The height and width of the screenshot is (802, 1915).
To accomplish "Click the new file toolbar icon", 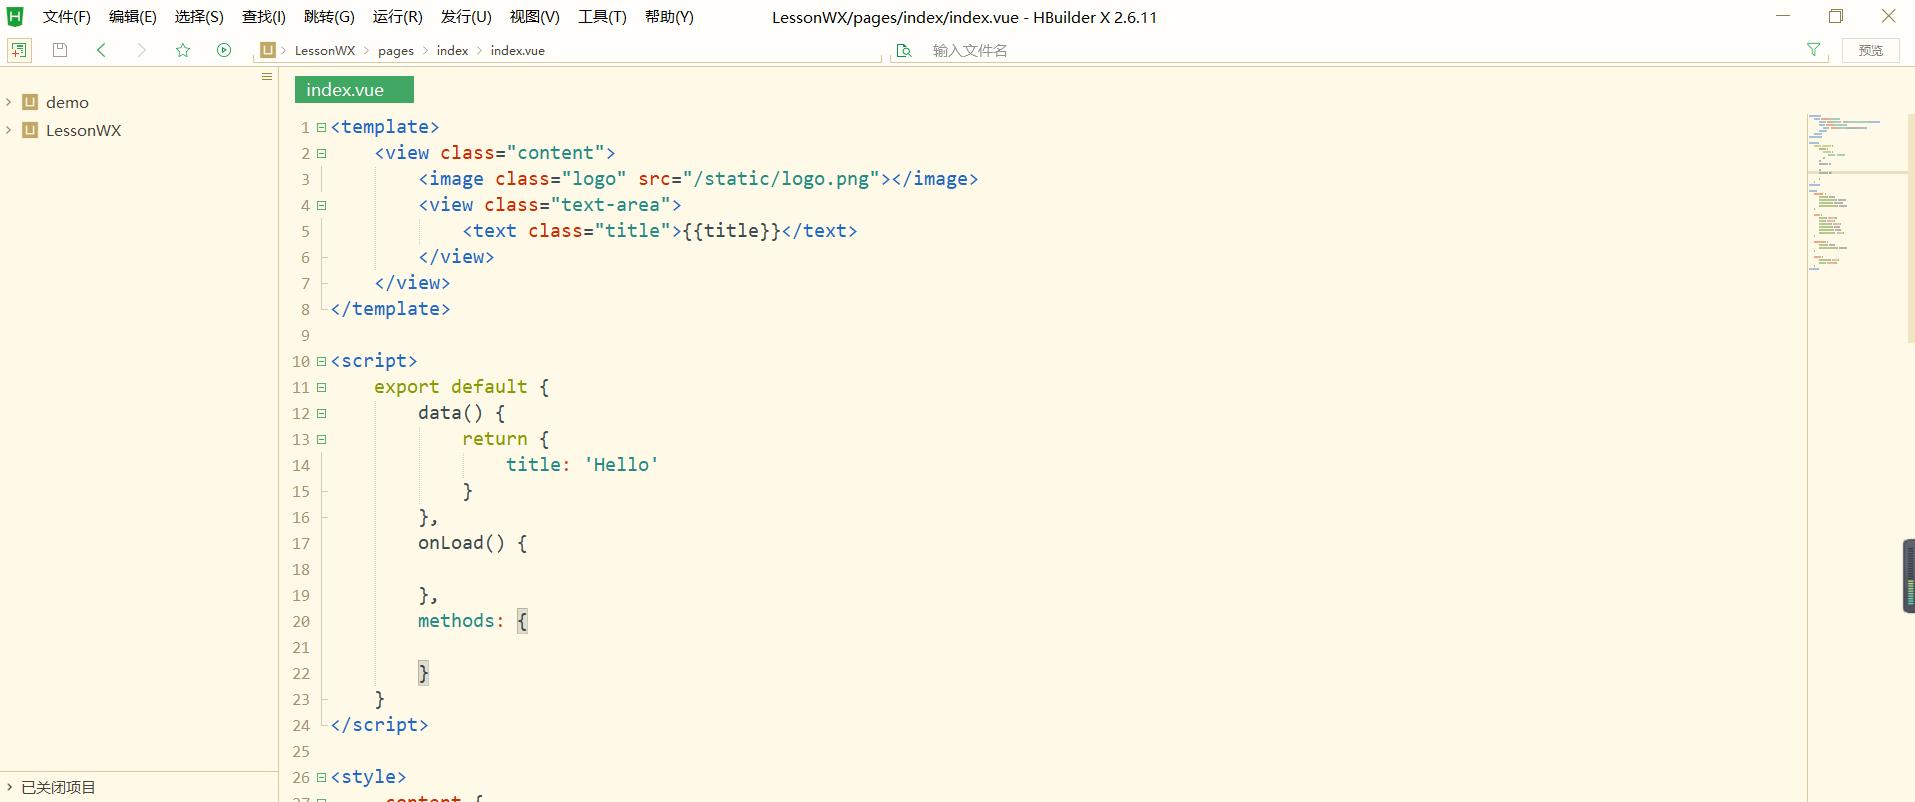I will pyautogui.click(x=19, y=50).
